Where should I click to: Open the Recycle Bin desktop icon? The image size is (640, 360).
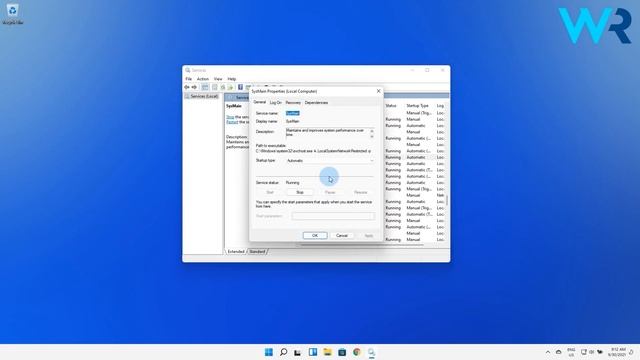point(13,13)
